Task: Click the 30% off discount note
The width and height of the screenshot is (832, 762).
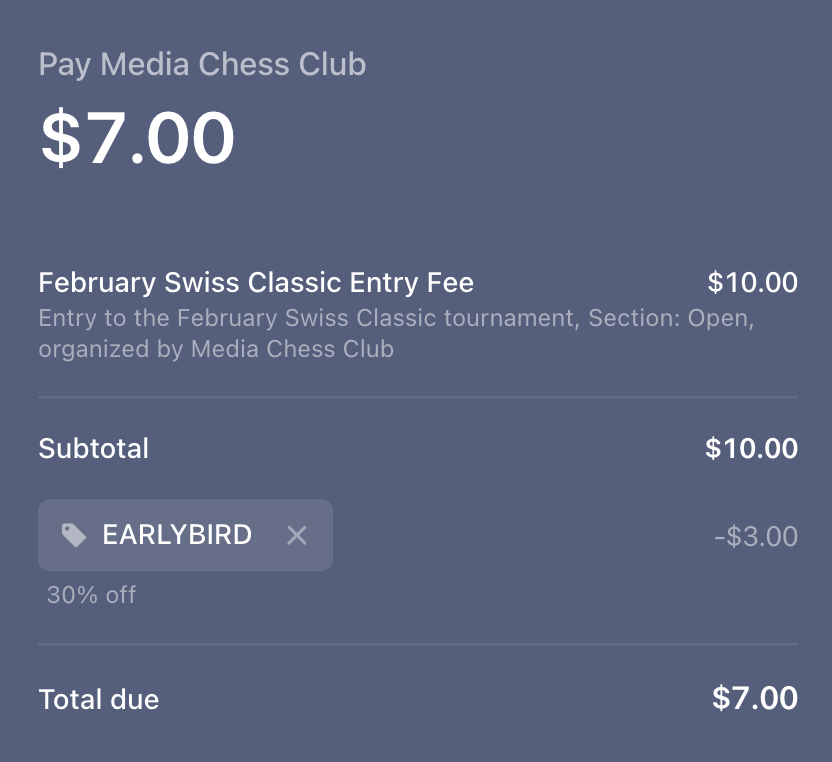Action: (91, 595)
